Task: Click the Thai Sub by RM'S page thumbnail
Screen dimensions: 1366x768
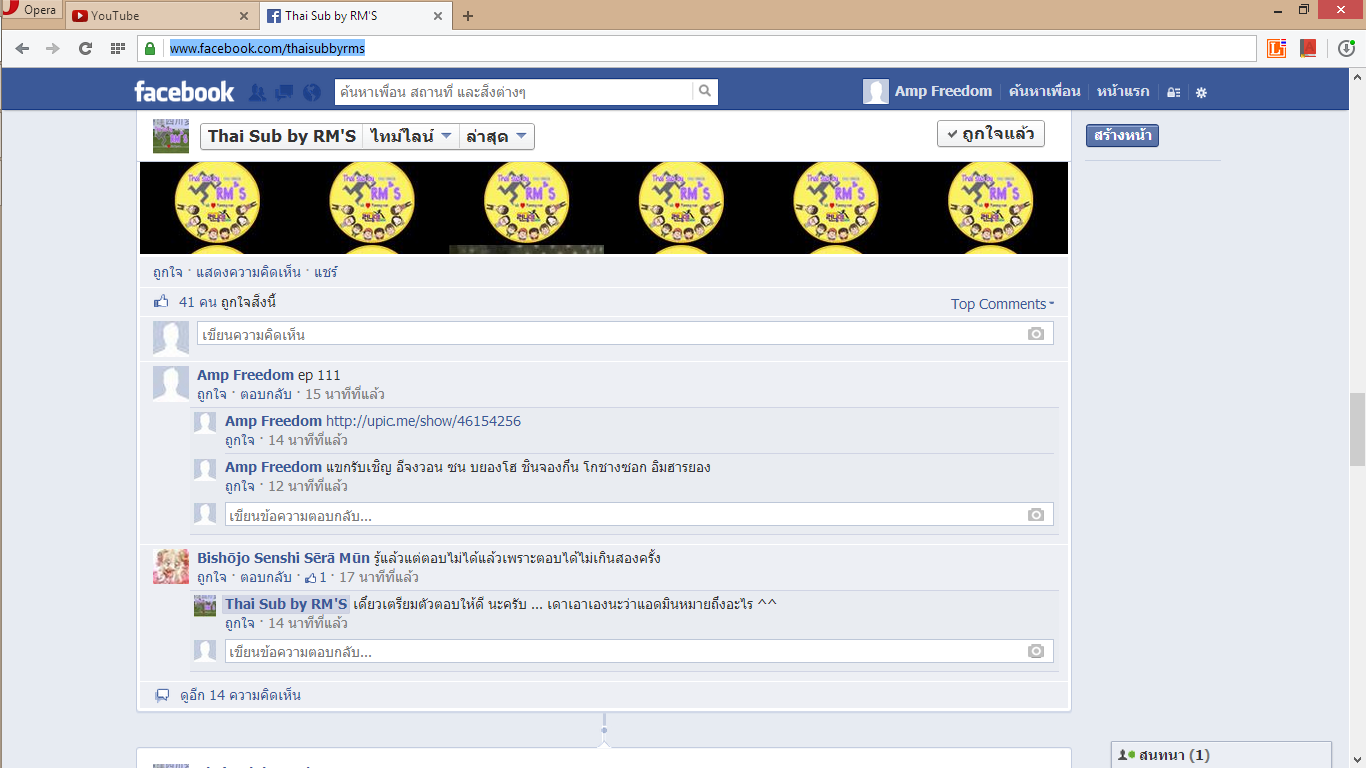Action: click(x=171, y=136)
